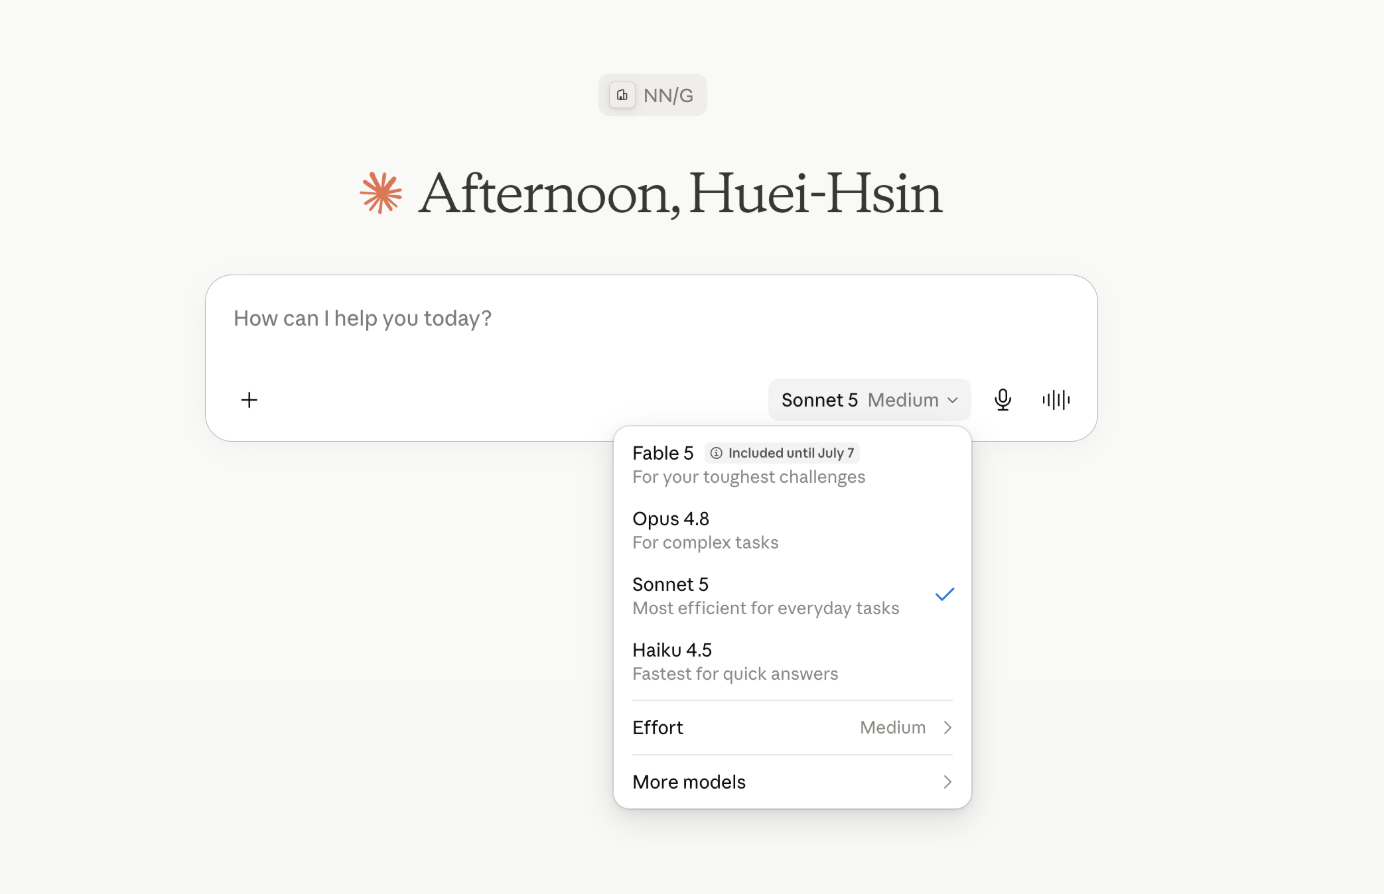The width and height of the screenshot is (1384, 894).
Task: Click the blue checkmark next to Sonnet 5
Action: coord(945,594)
